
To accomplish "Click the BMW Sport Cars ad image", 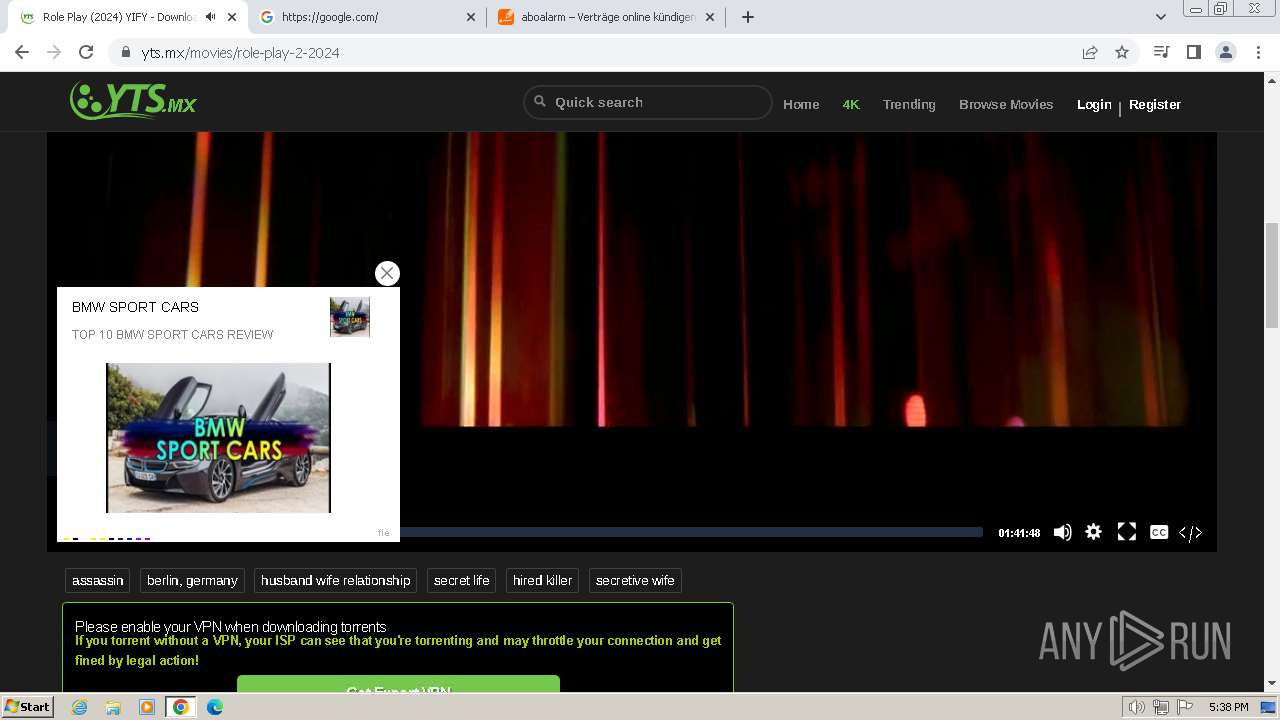I will (218, 438).
